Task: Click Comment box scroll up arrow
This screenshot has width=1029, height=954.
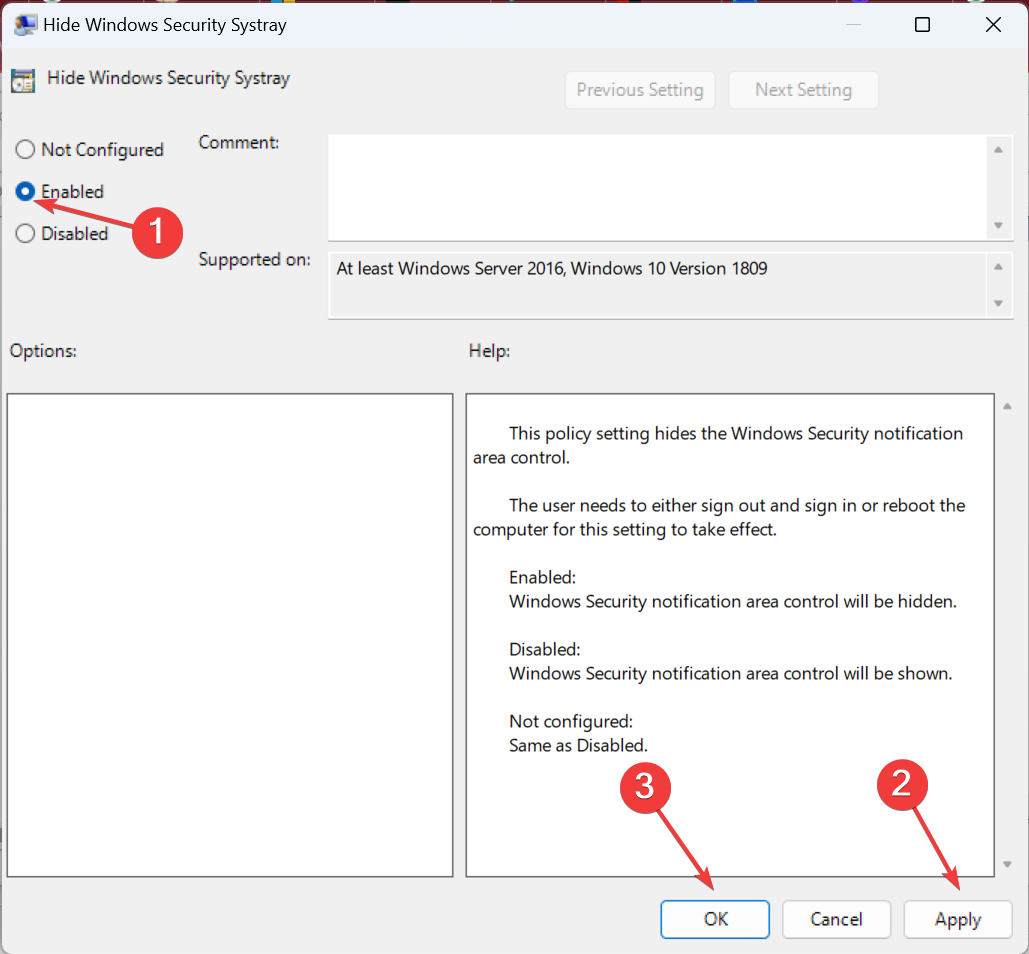Action: [998, 150]
